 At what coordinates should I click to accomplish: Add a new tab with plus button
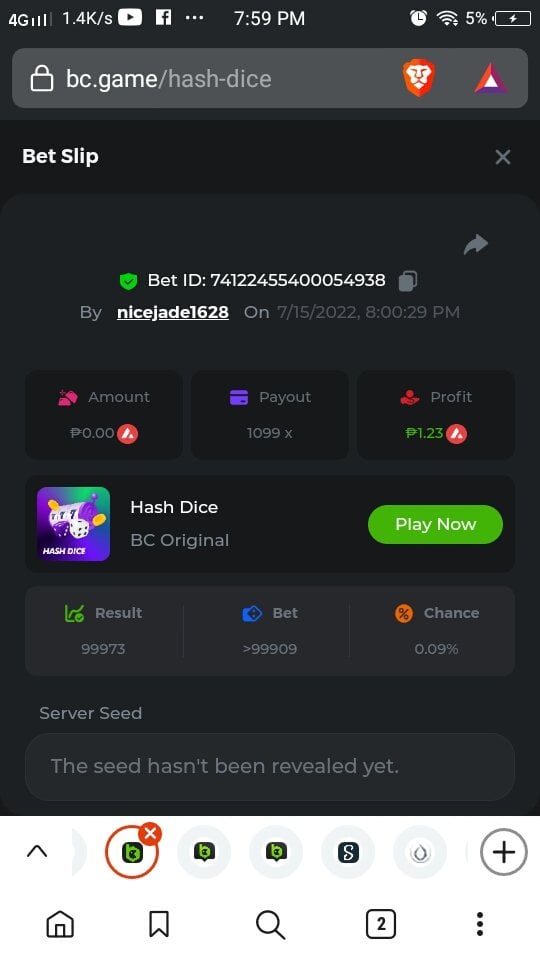(504, 852)
